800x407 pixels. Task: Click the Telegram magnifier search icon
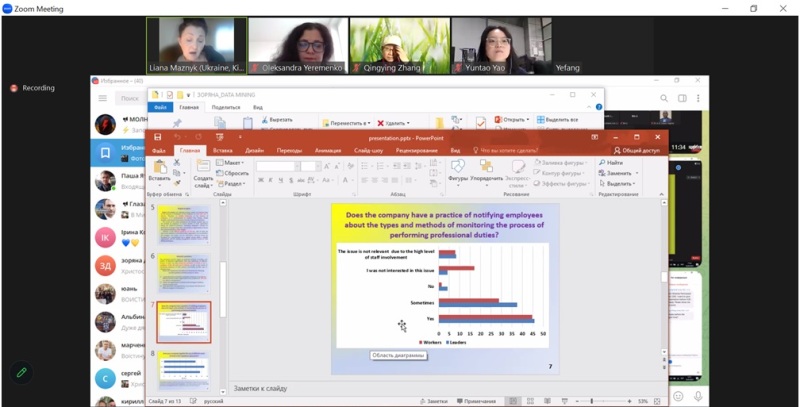(664, 98)
